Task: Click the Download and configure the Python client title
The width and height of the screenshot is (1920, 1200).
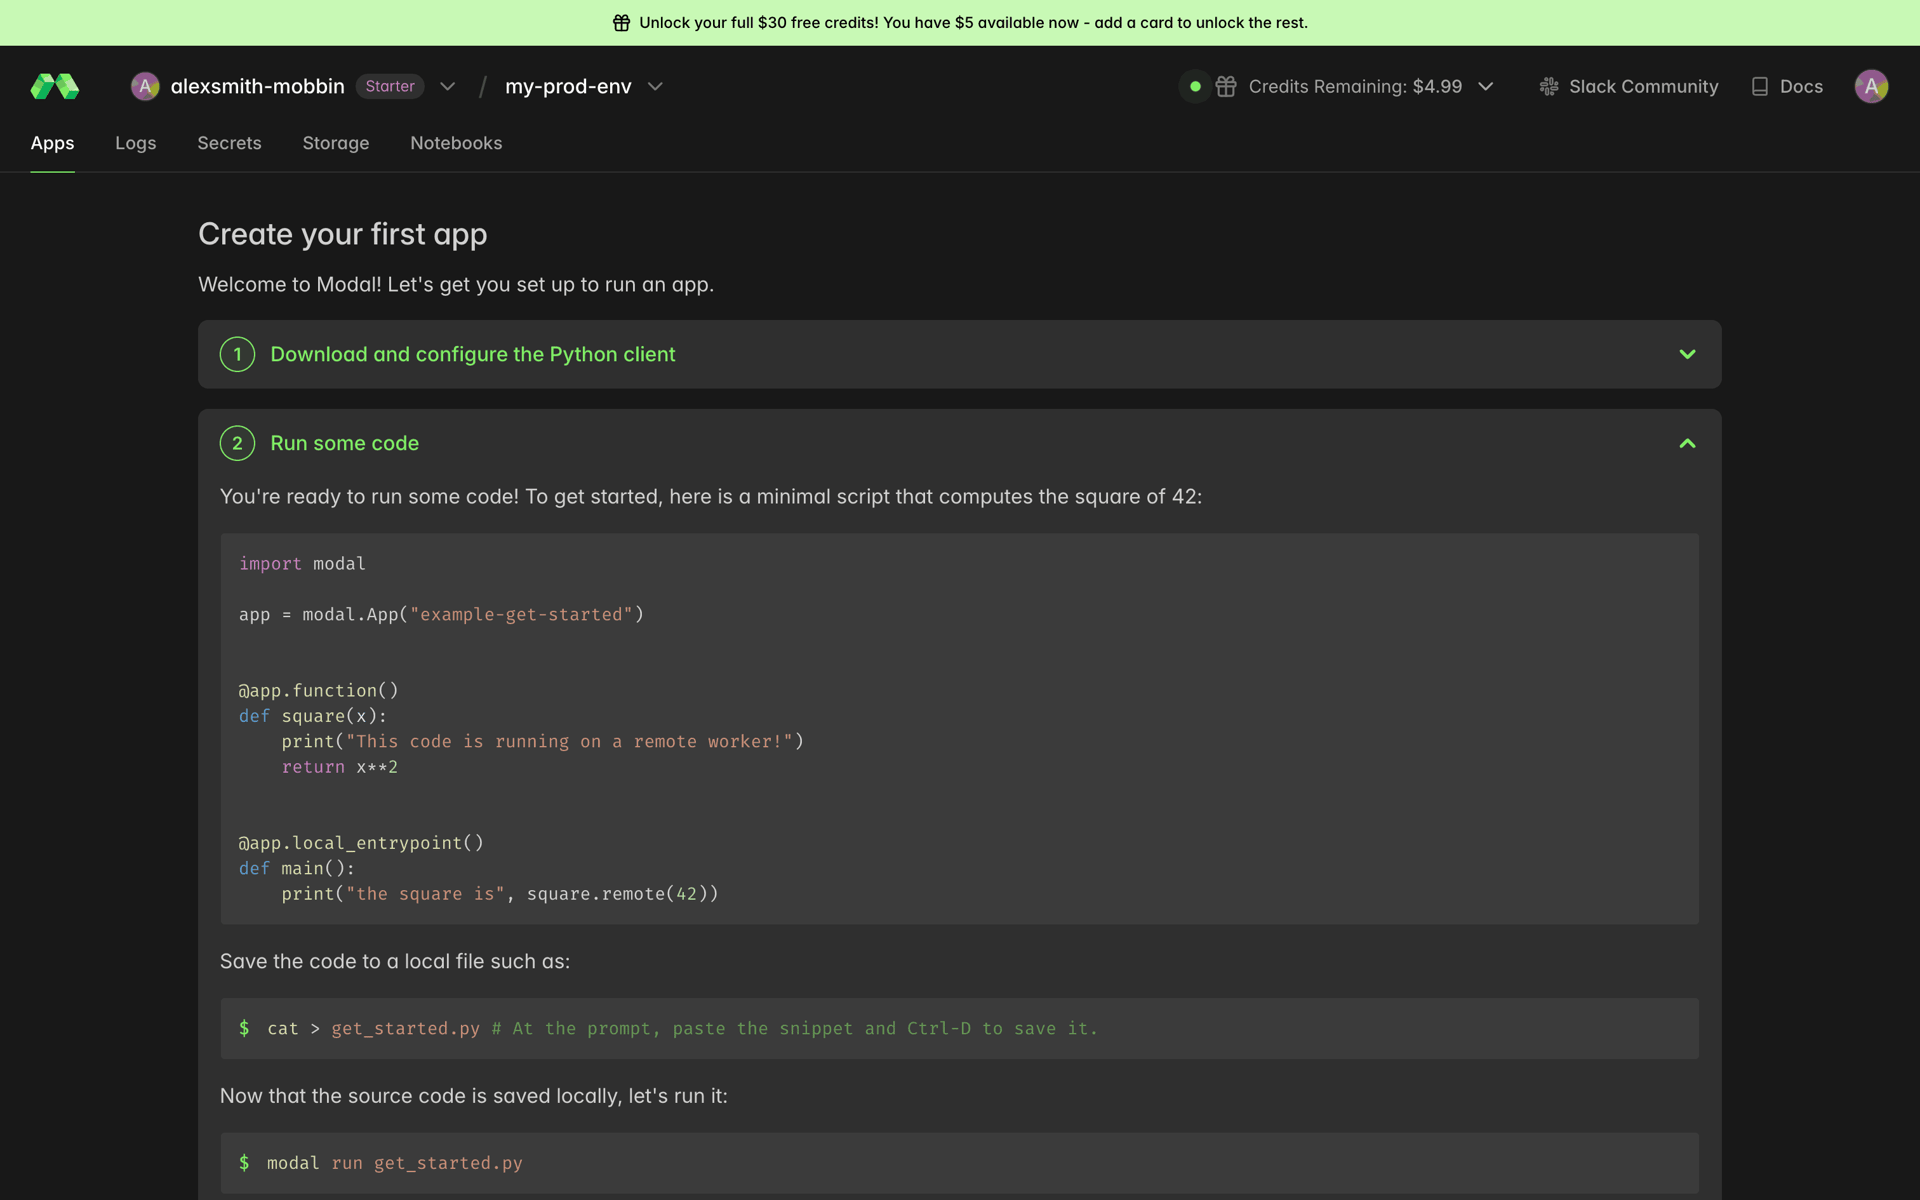Action: pyautogui.click(x=473, y=354)
